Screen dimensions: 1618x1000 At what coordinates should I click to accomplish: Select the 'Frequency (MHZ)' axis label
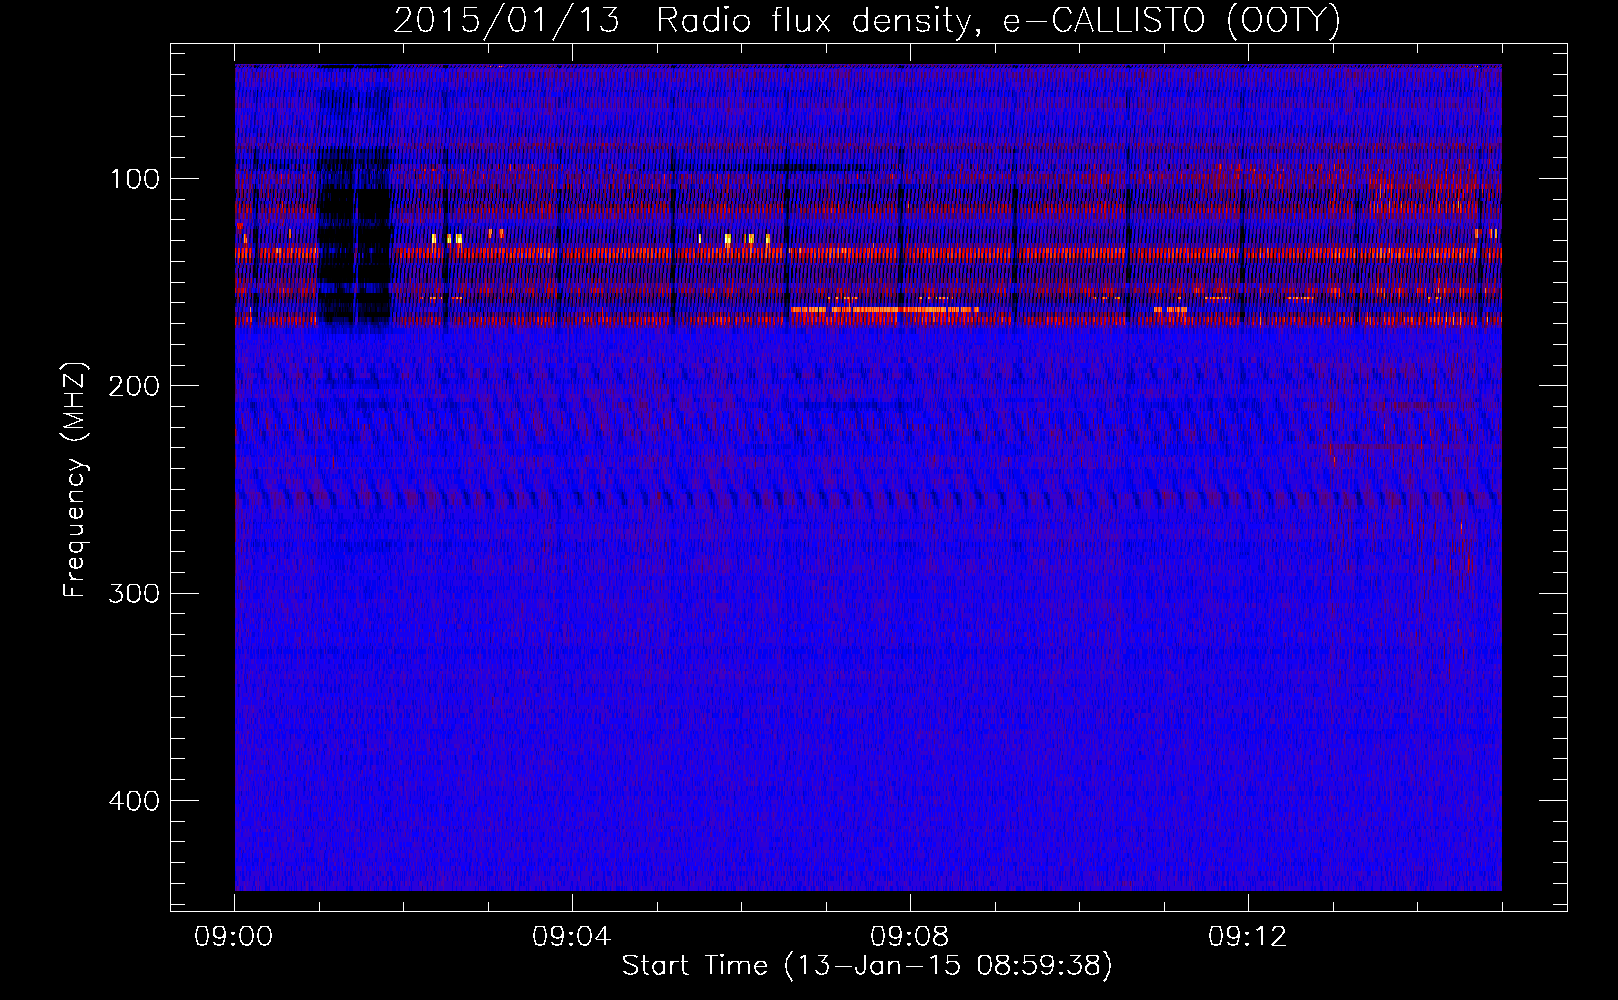pos(75,480)
